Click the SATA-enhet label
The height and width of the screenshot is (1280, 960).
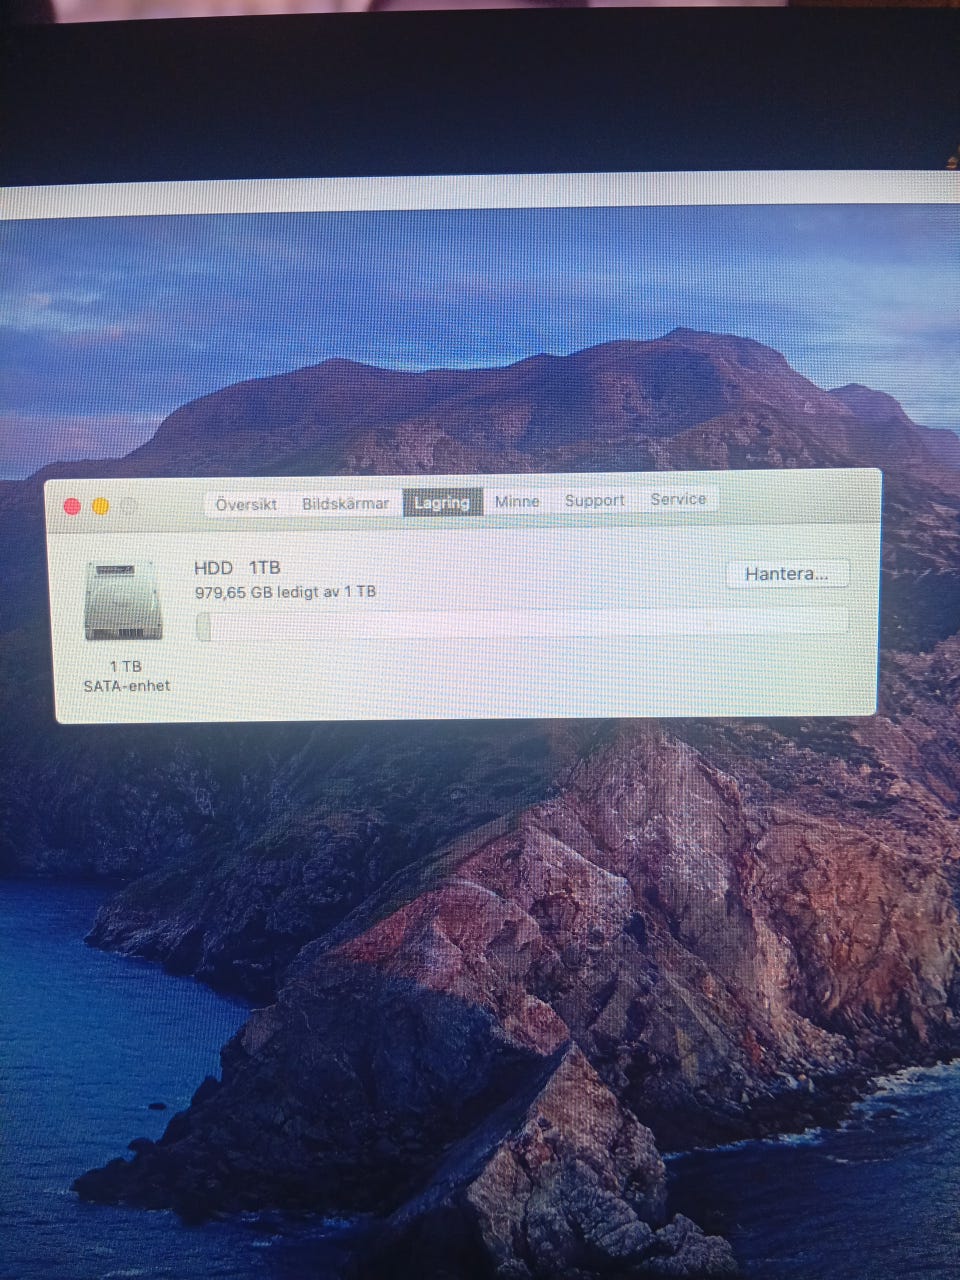127,686
